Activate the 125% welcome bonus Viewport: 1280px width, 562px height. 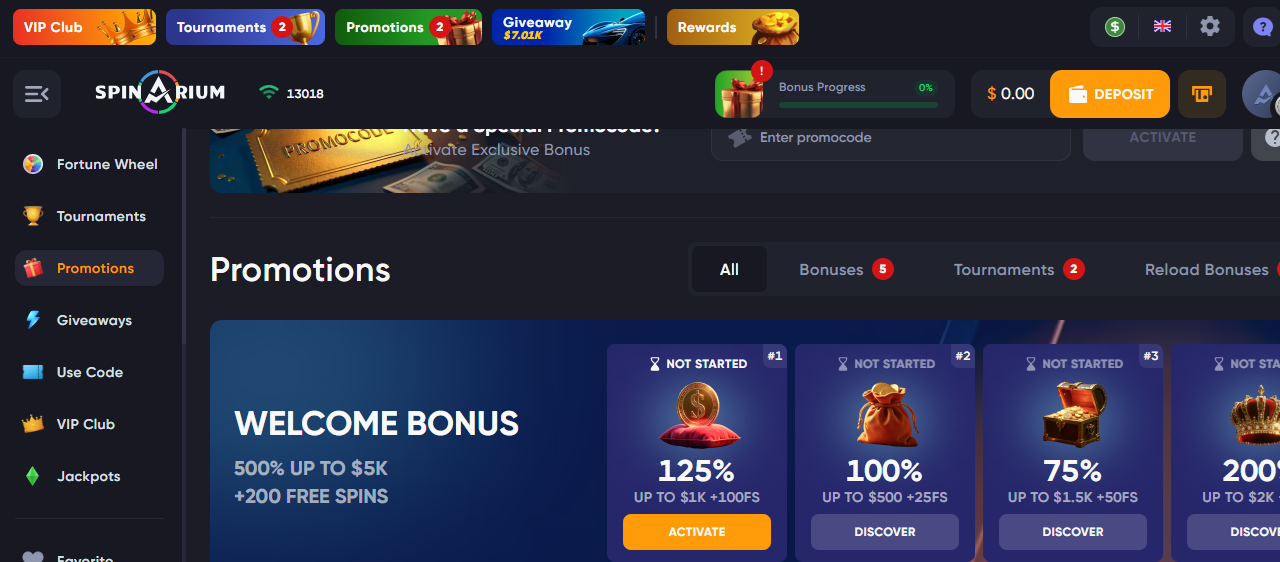[697, 532]
